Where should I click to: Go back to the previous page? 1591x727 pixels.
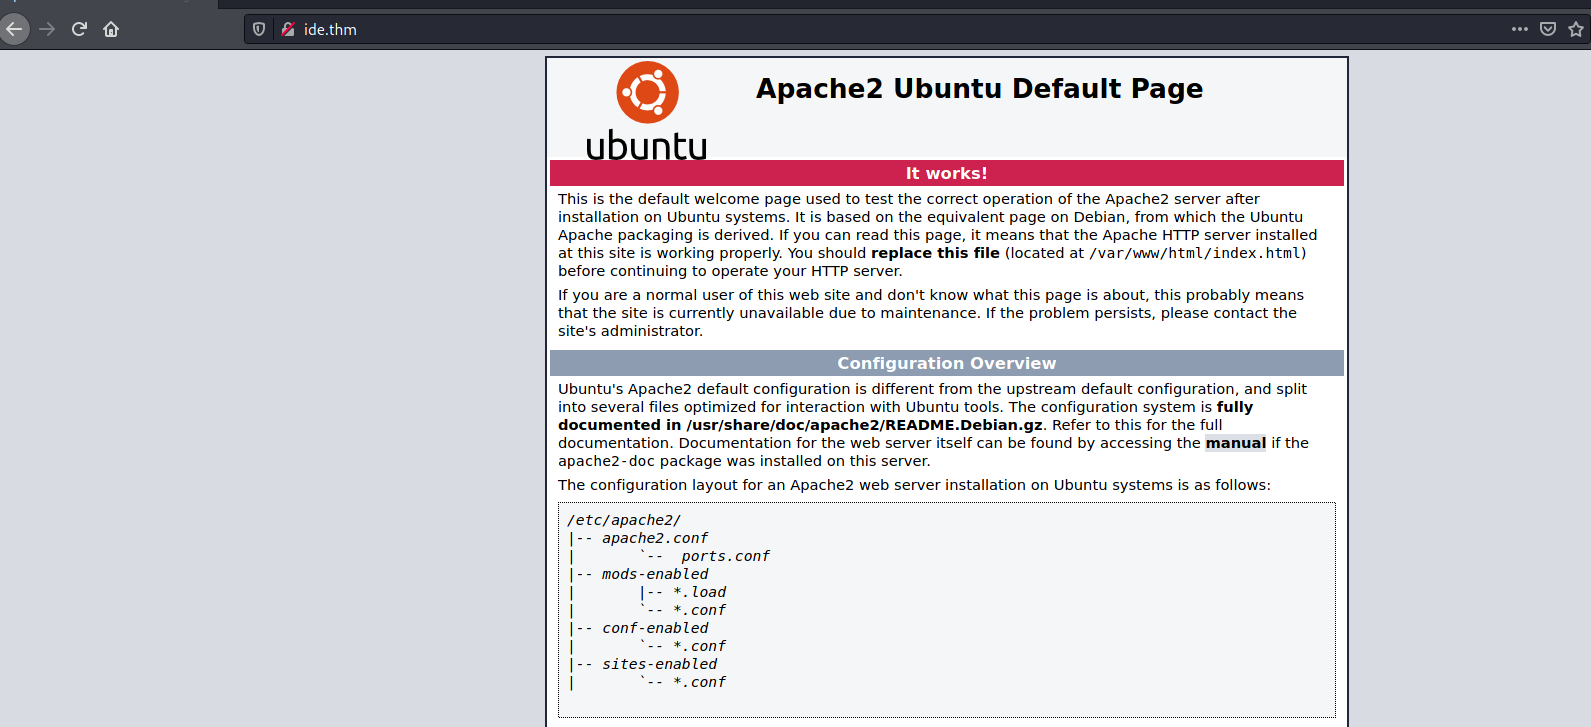(x=14, y=29)
